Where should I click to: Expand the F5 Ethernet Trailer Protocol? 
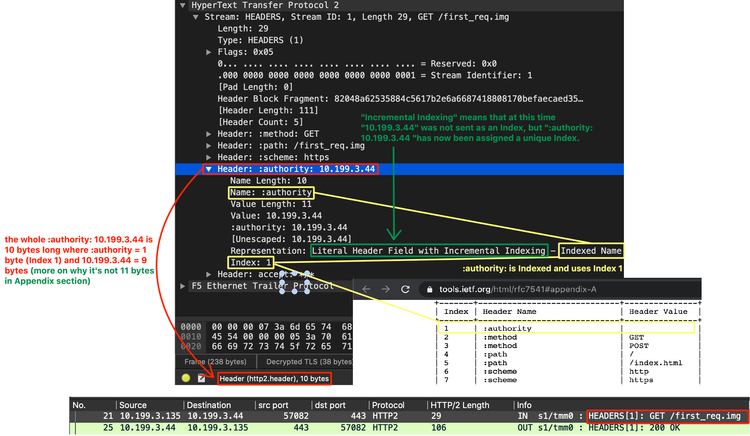coord(182,286)
